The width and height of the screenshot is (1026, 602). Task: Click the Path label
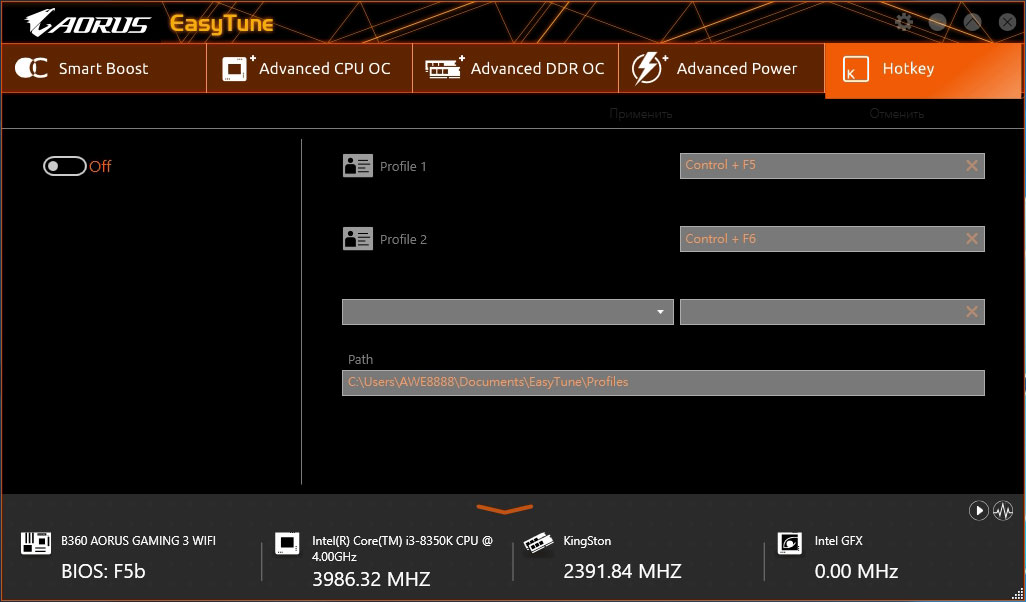[x=361, y=359]
